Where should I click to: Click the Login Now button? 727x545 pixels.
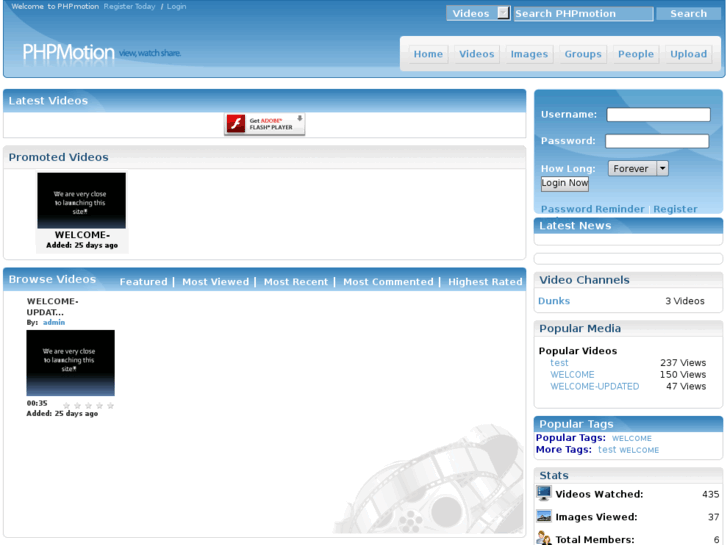(x=565, y=183)
